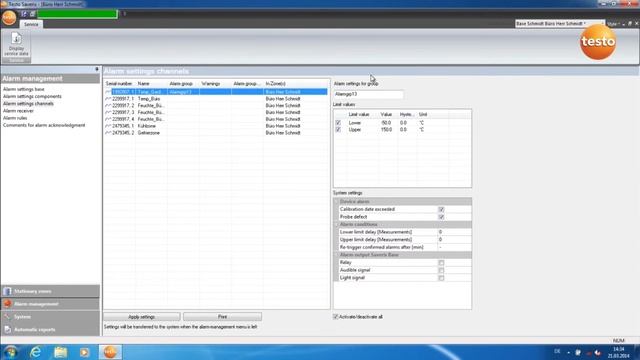The height and width of the screenshot is (360, 640).
Task: Open Alarm settings channels
Action: [28, 104]
